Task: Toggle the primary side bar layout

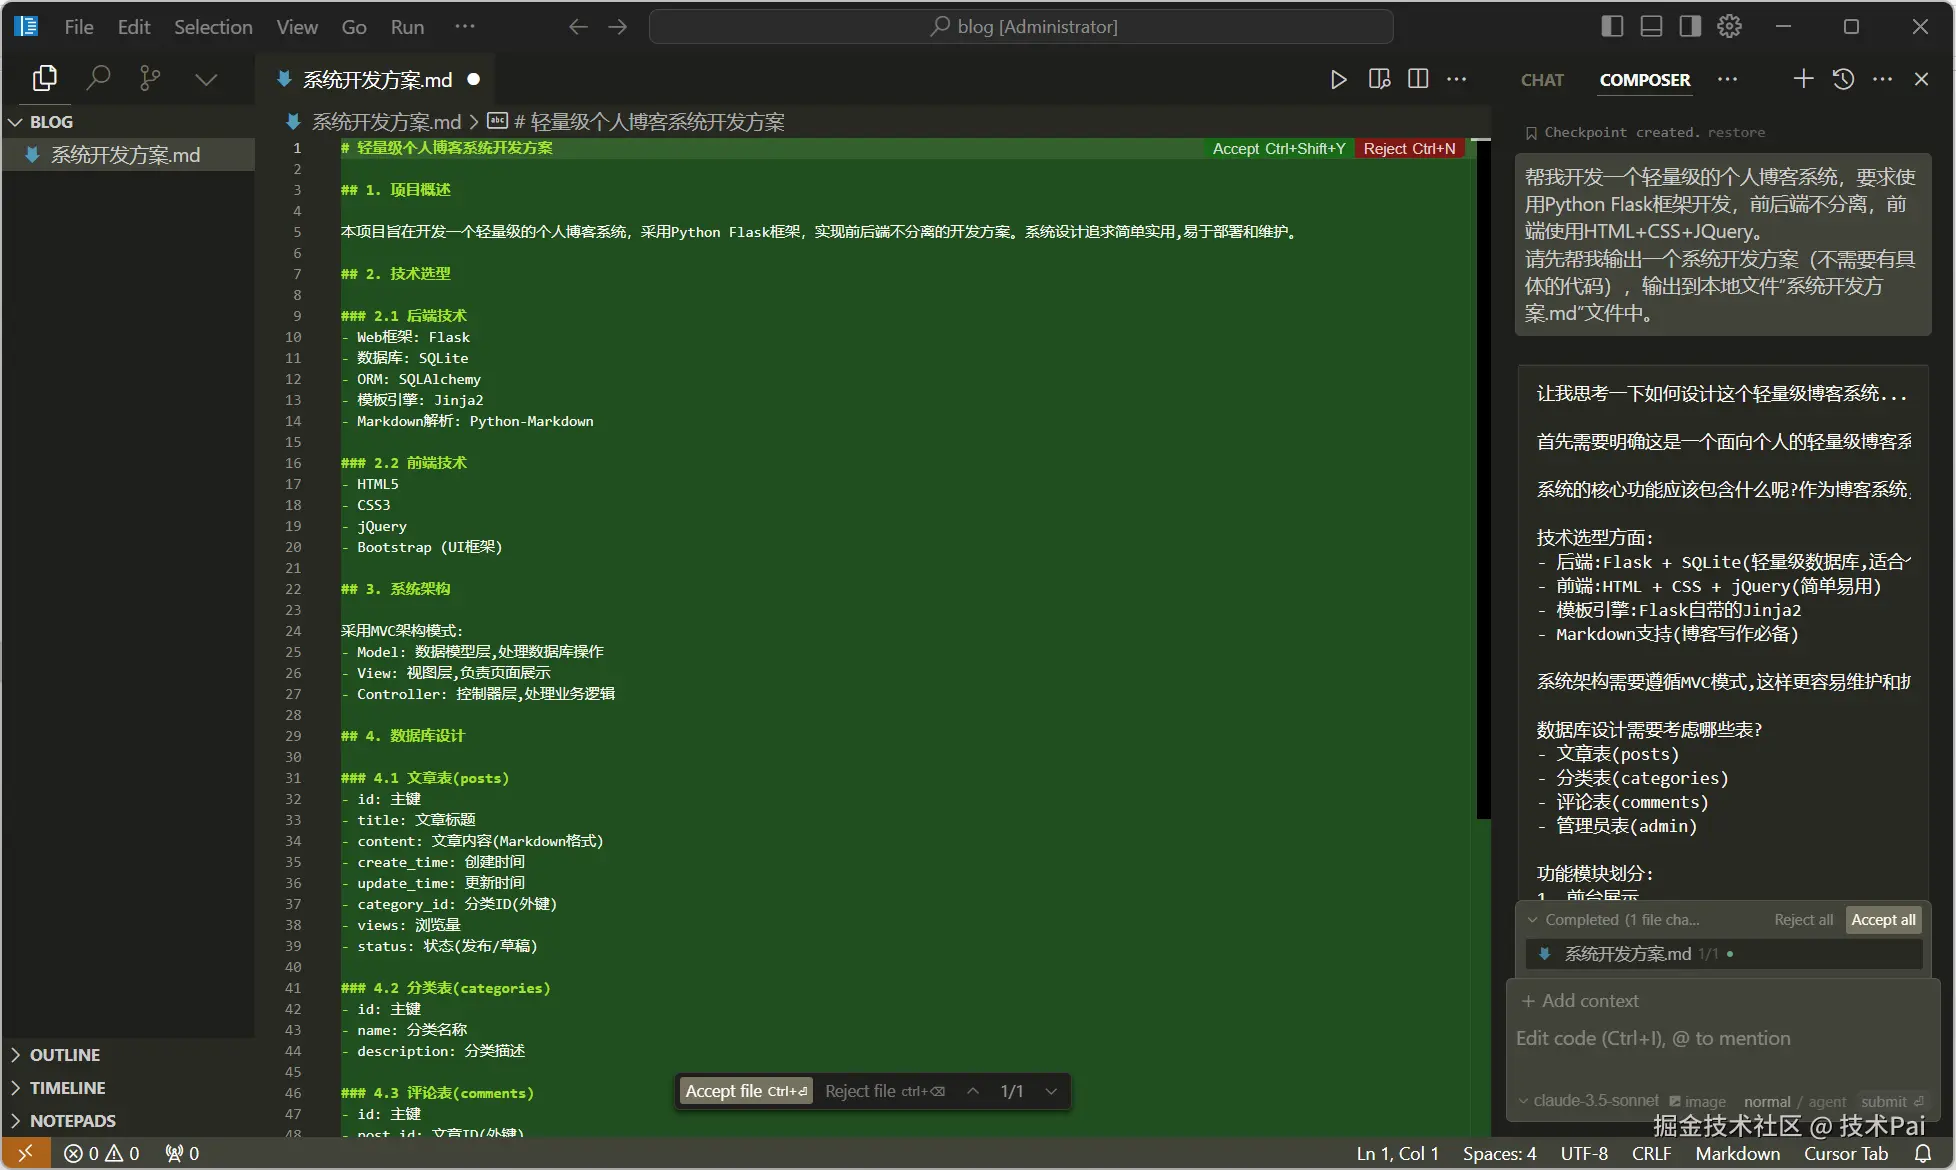Action: 1612,27
